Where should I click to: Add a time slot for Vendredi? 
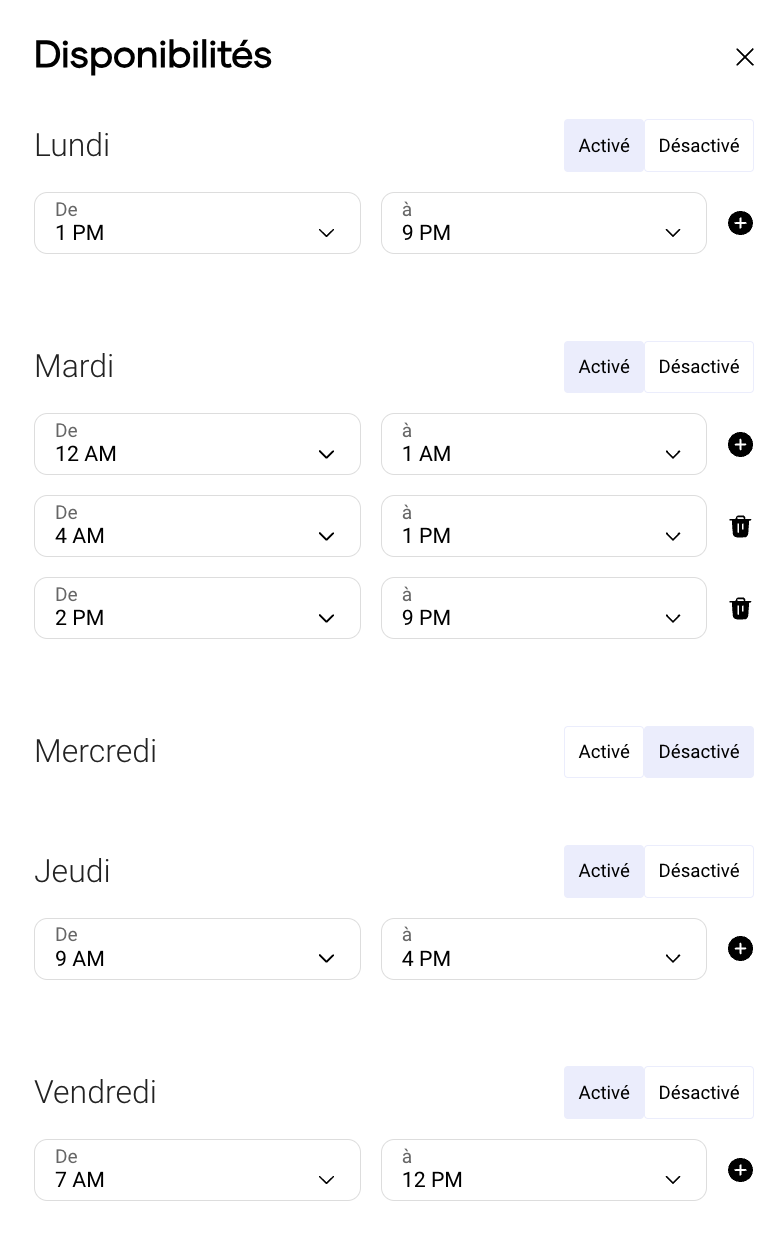[x=740, y=1170]
